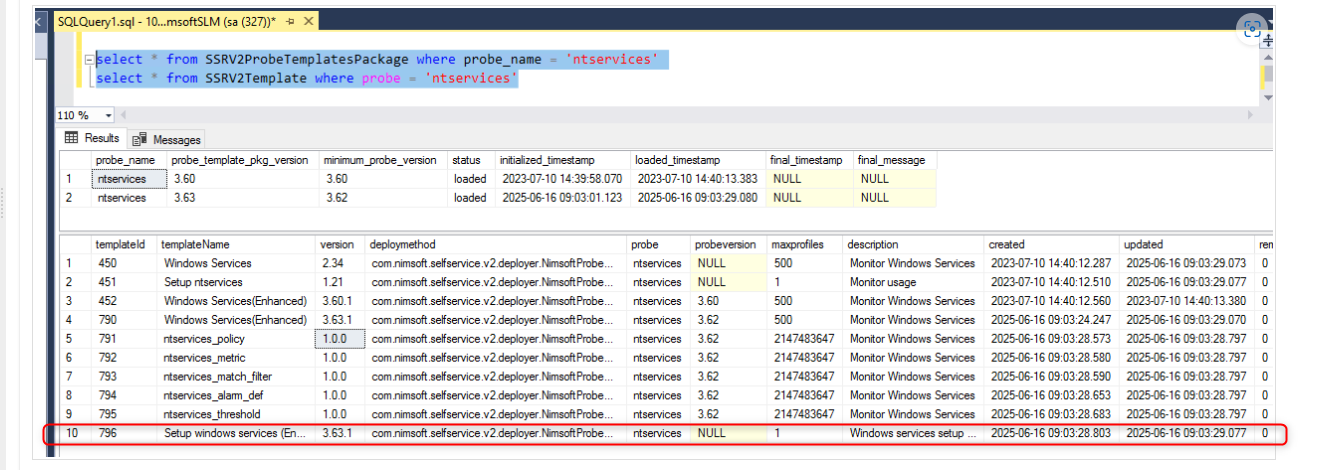Collapse the first select statement outline

coord(90,60)
